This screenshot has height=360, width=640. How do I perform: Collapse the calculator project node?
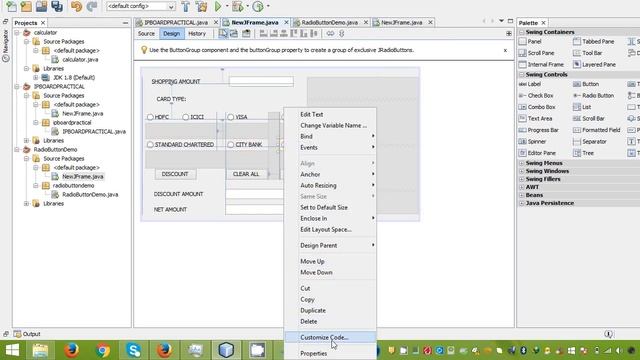click(17, 33)
